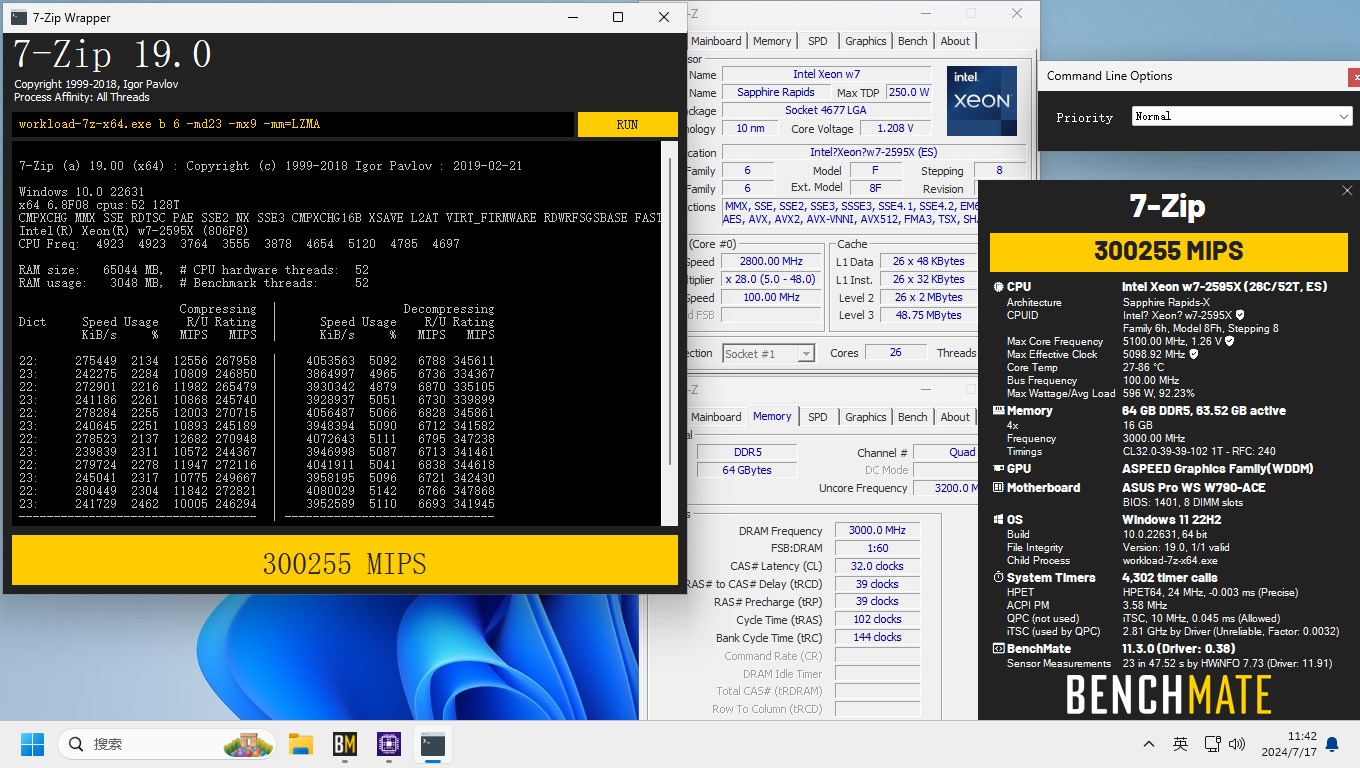
Task: Click the 7-Zip Wrapper title bar icon
Action: click(19, 17)
